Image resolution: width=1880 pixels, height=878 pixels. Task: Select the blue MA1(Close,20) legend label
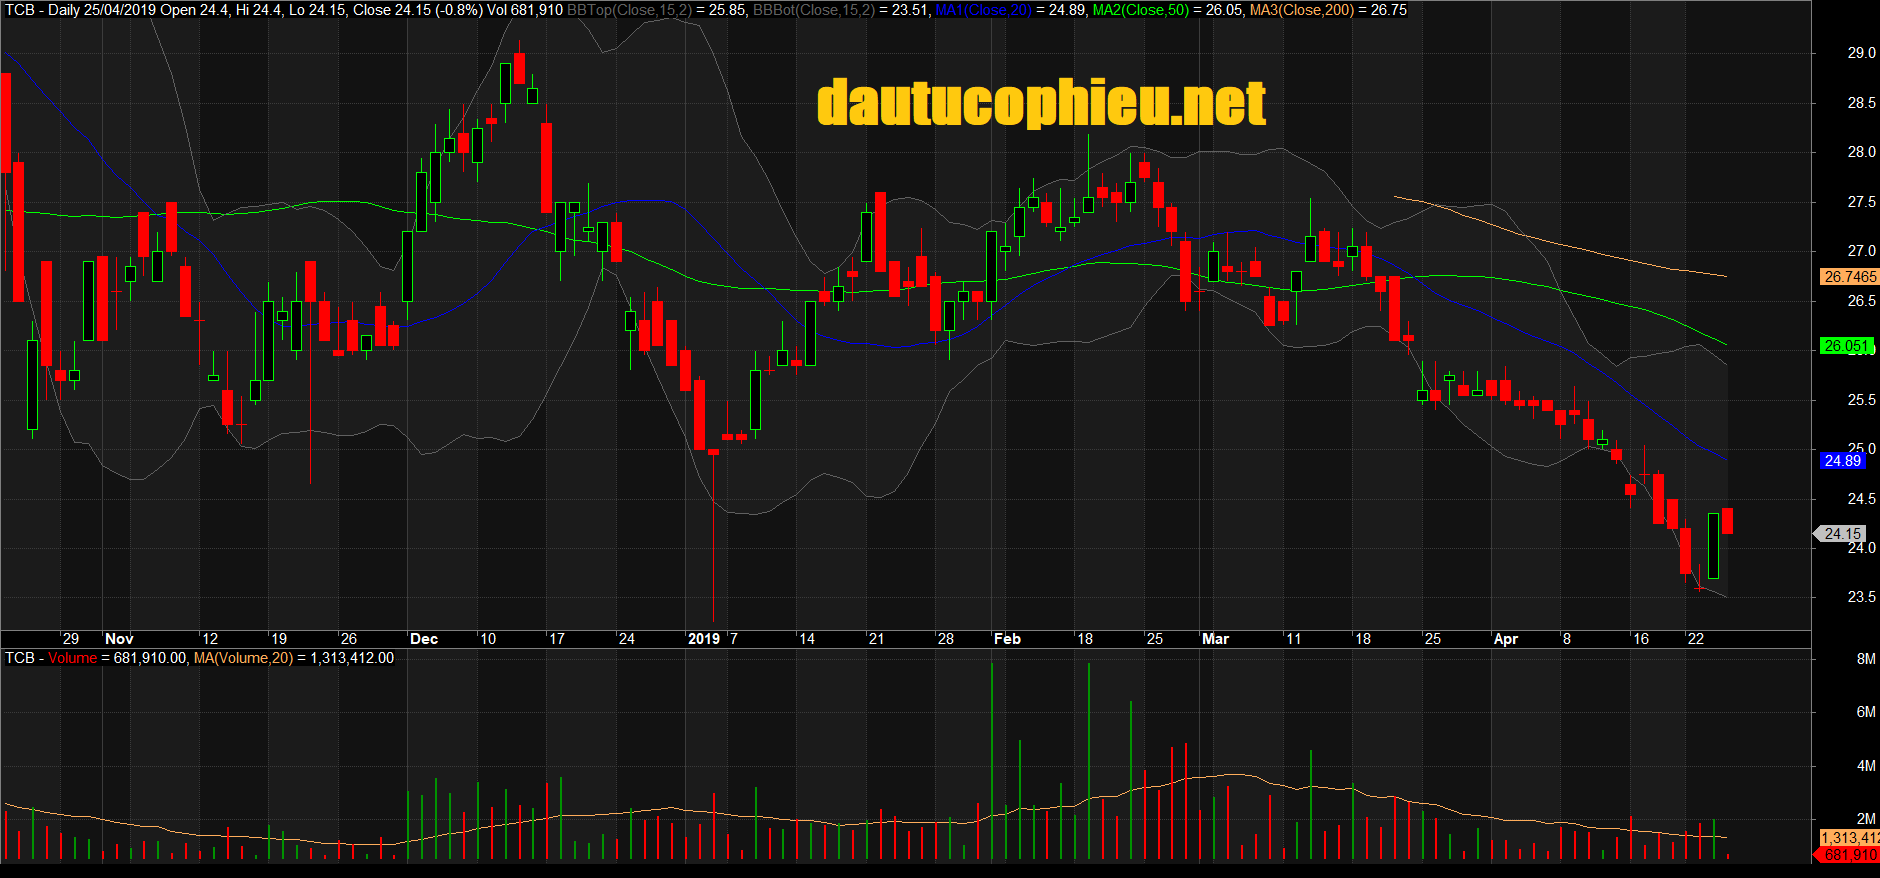click(983, 10)
